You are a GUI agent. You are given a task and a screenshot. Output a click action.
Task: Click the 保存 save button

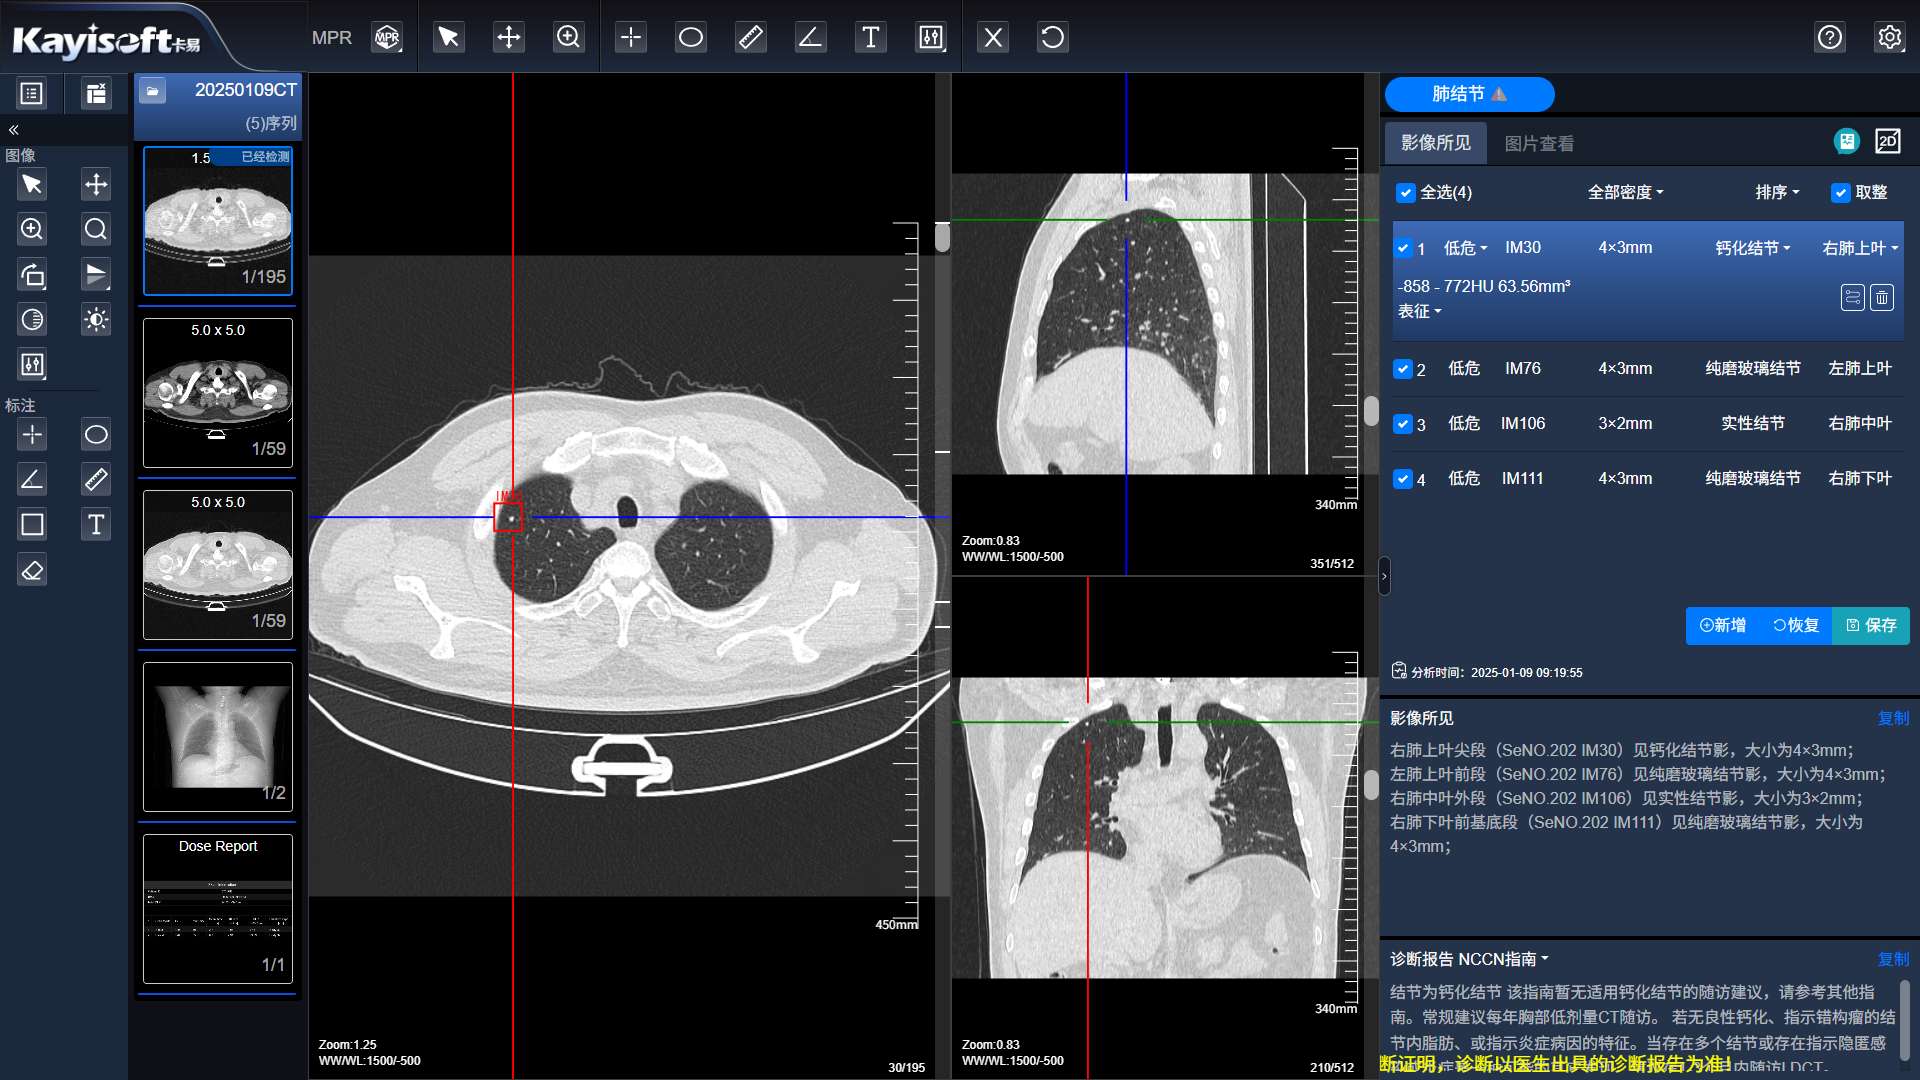click(x=1871, y=625)
